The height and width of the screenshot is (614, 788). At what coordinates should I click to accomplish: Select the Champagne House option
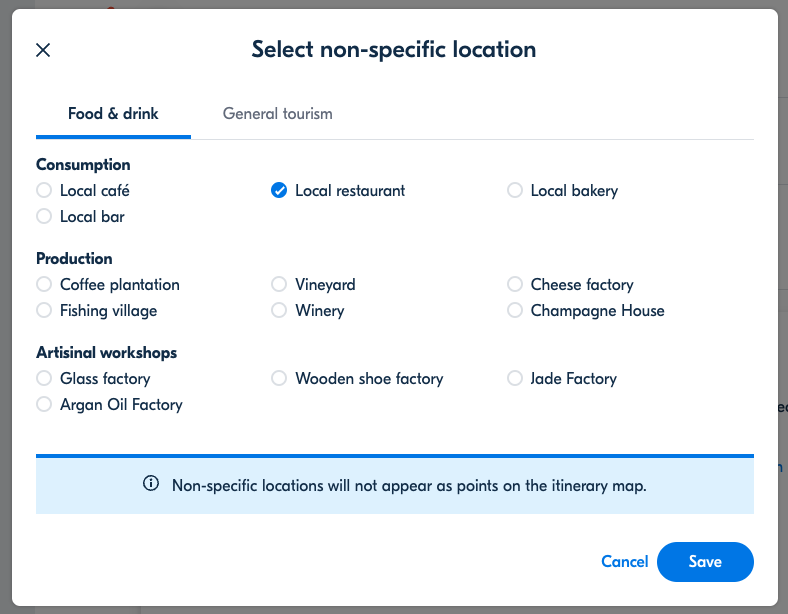[515, 311]
